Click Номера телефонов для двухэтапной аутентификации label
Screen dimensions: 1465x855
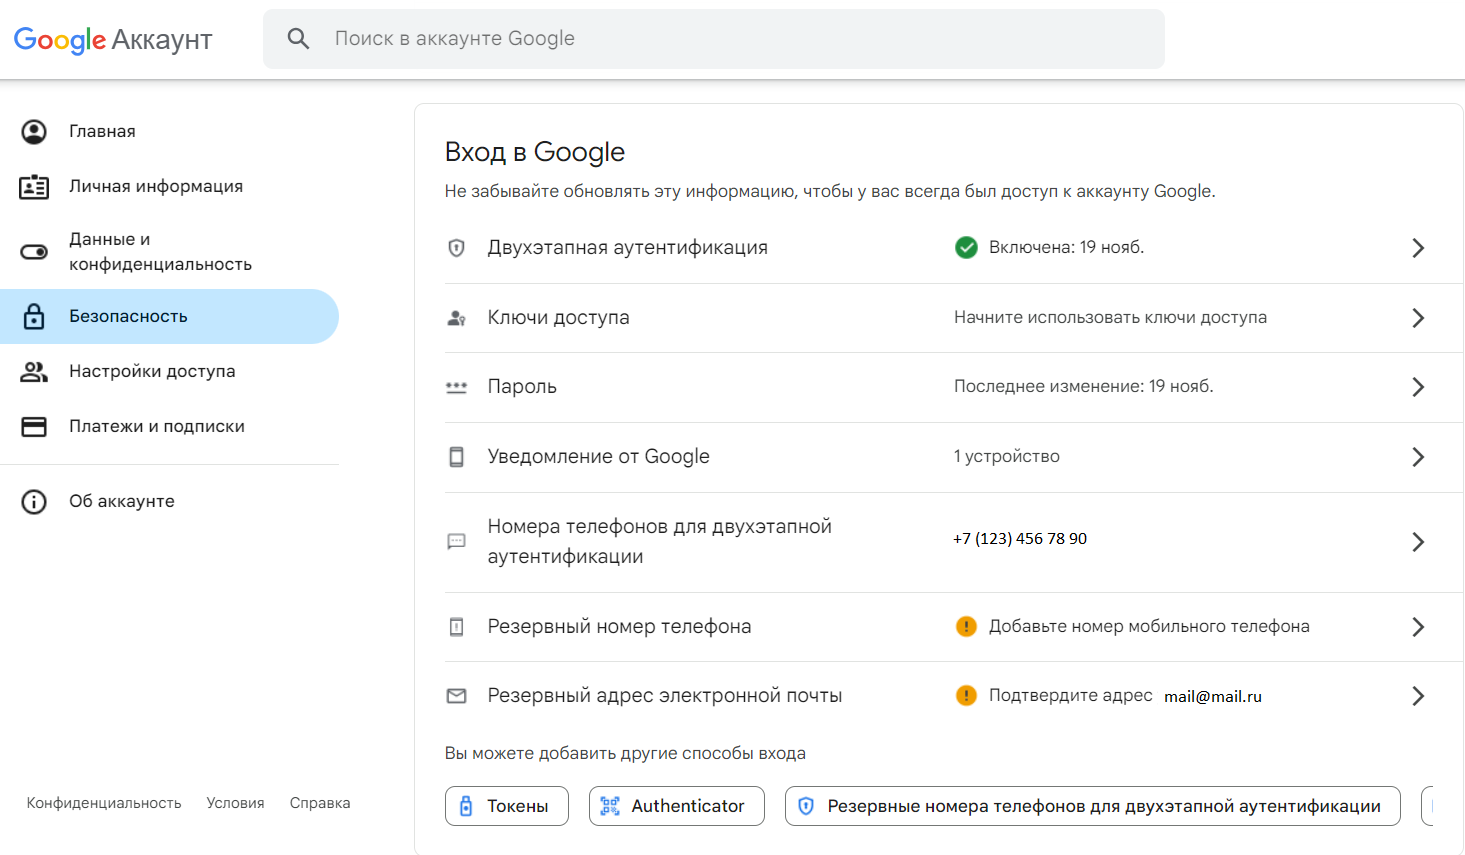click(x=660, y=542)
